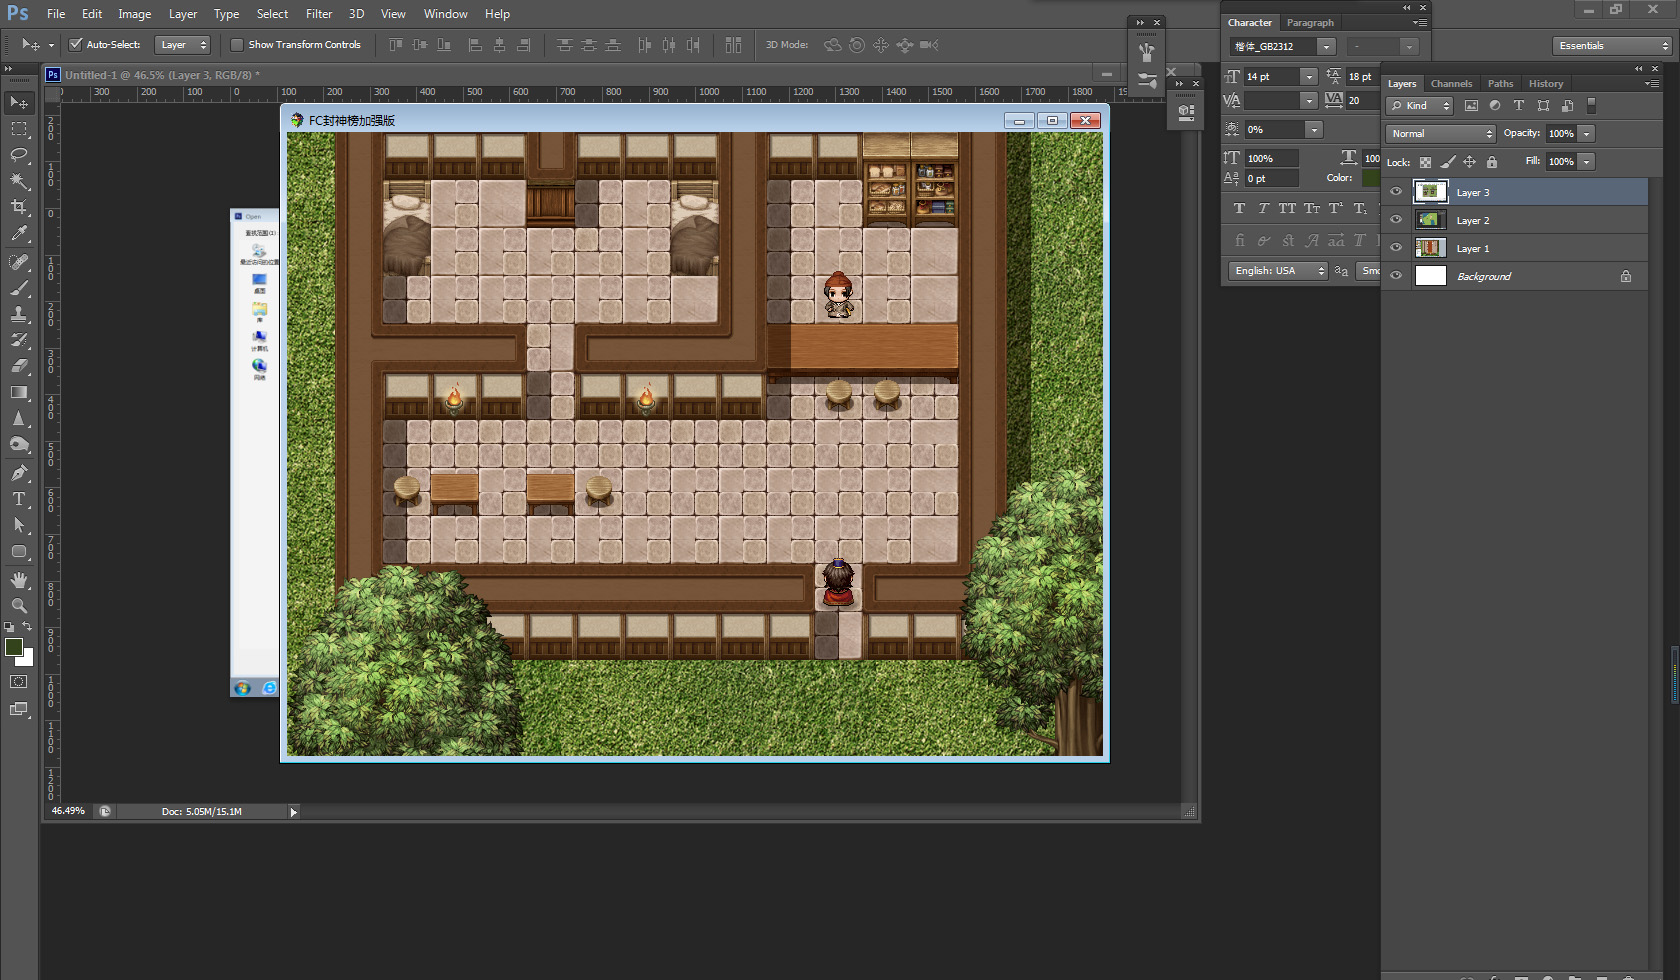Open the layer Kind filter dropdown
This screenshot has height=980, width=1680.
point(1419,106)
